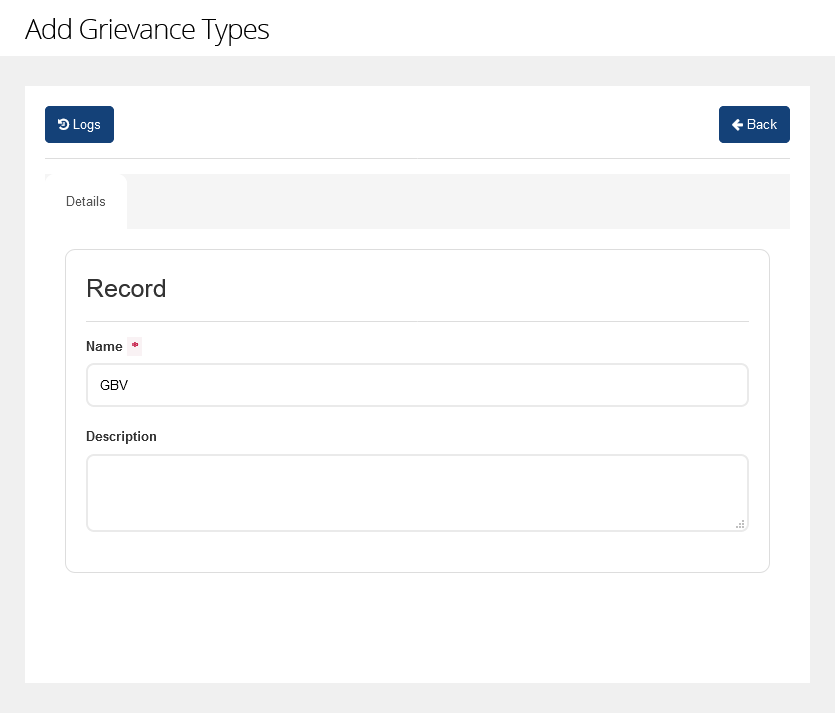The image size is (835, 713).
Task: Click the red required asterisk beside Name
Action: coord(135,346)
